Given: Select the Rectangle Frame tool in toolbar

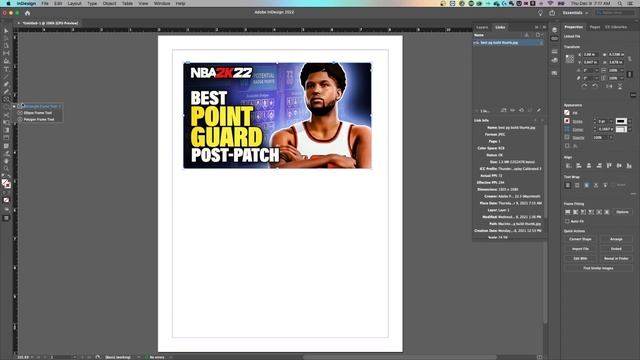Looking at the screenshot, I should click(6, 99).
